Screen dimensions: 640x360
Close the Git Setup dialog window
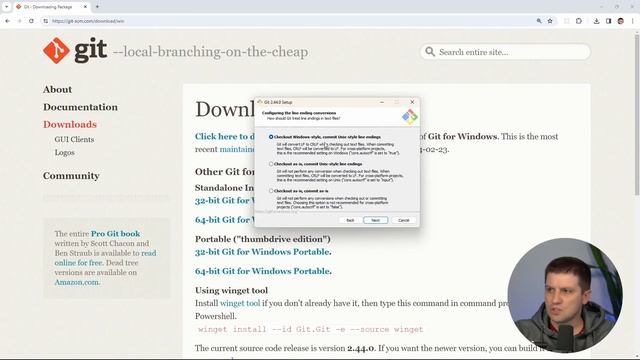tap(412, 102)
